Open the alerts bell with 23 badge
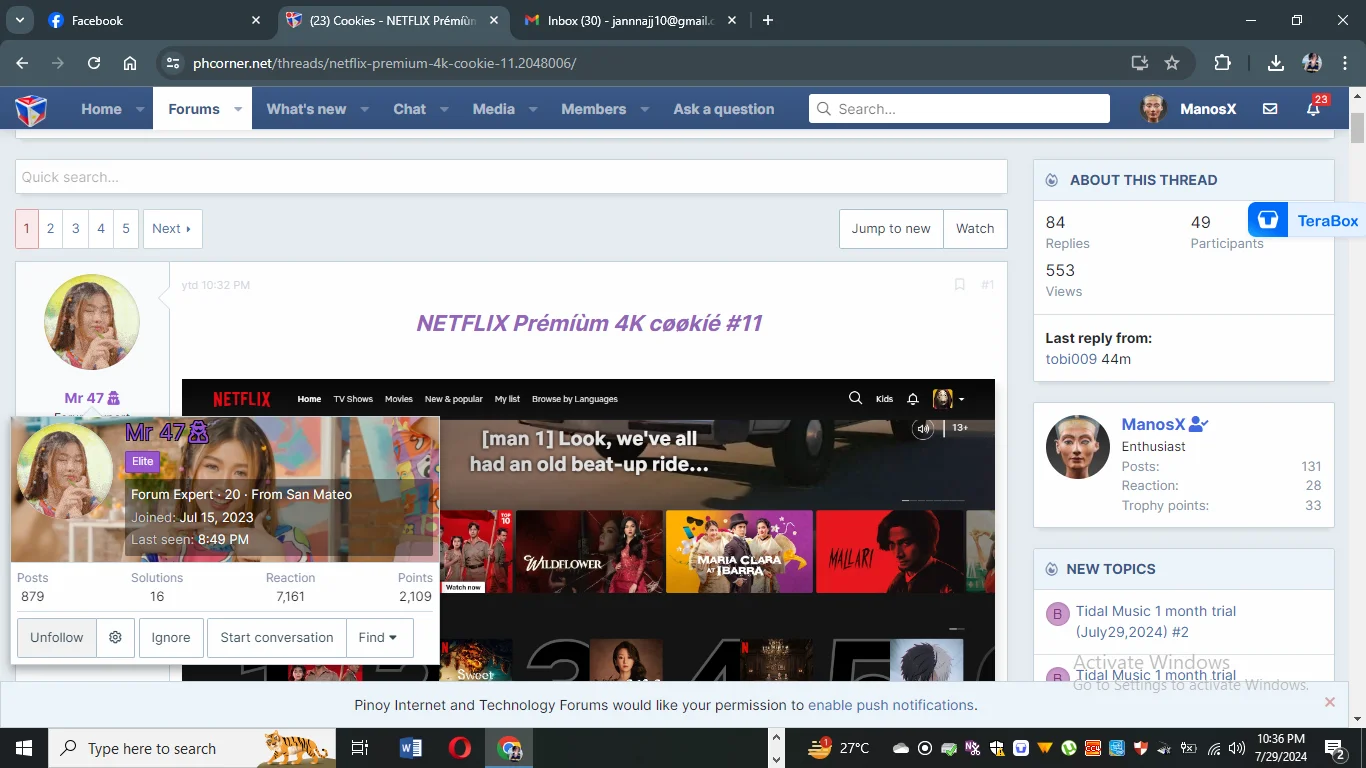The width and height of the screenshot is (1366, 768). point(1314,108)
